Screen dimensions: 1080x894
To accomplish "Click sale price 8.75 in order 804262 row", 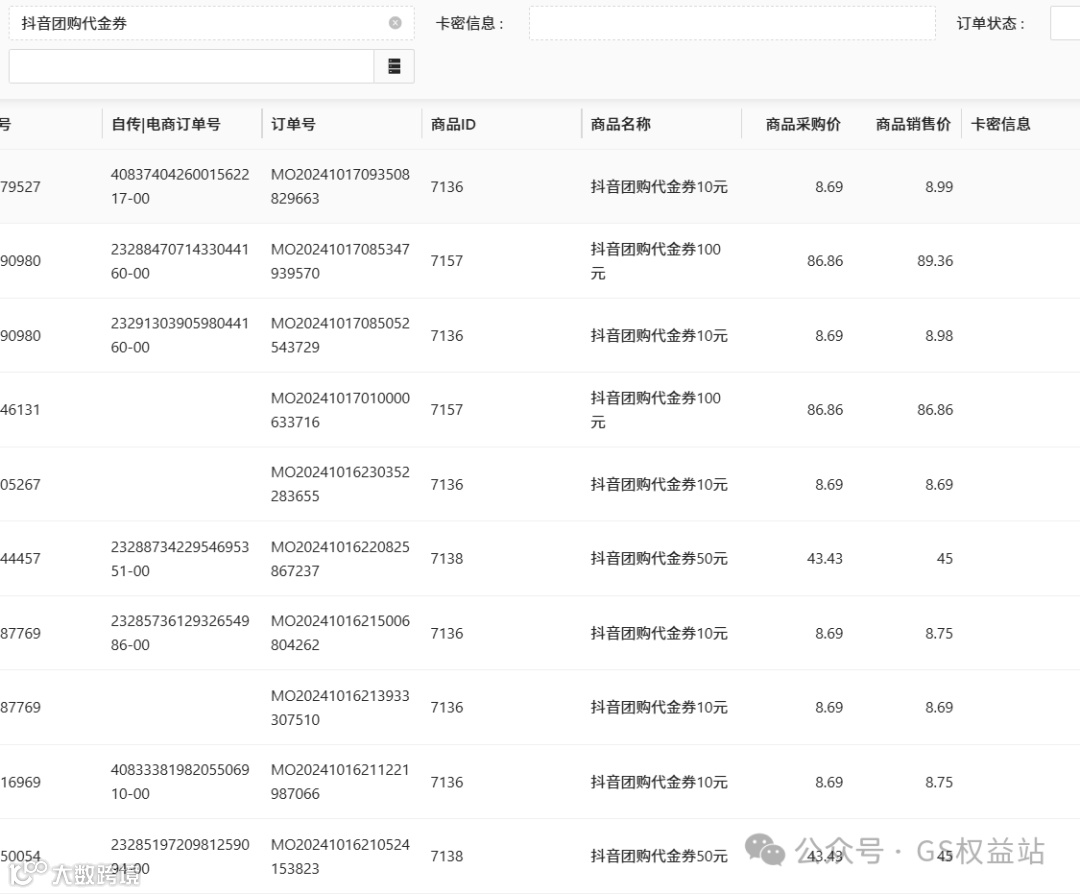I will point(939,633).
